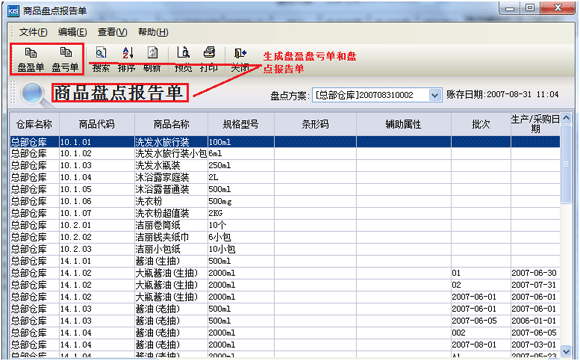Screen dimensions: 580x361
Task: Refresh the report with 刷新
Action: click(x=152, y=59)
